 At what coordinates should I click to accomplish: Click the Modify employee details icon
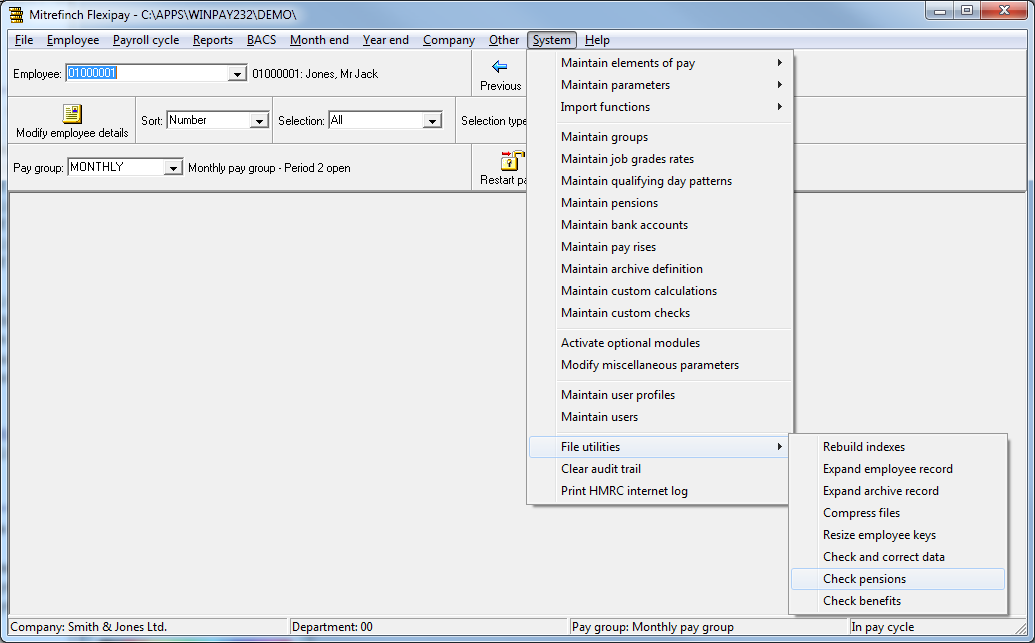point(72,114)
